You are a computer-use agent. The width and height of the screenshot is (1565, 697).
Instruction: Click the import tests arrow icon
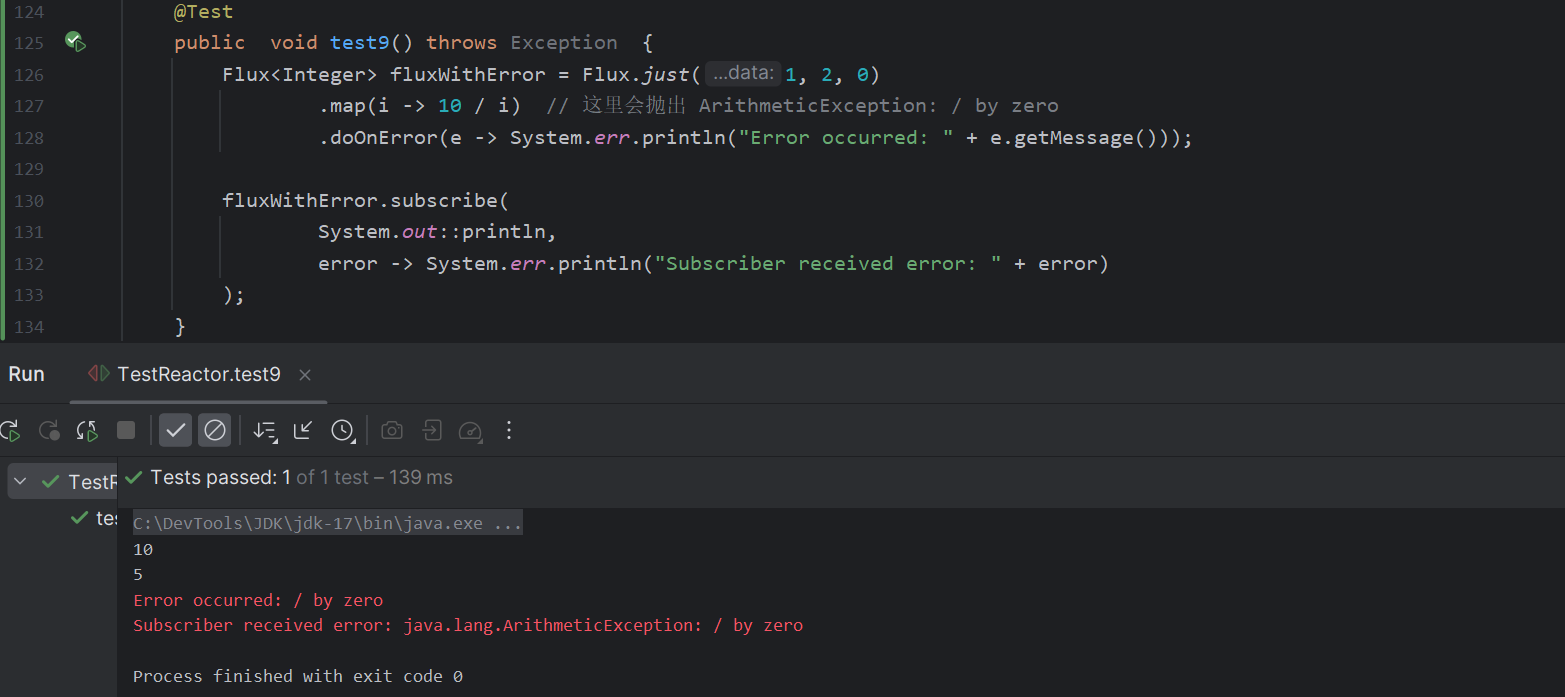pyautogui.click(x=431, y=430)
